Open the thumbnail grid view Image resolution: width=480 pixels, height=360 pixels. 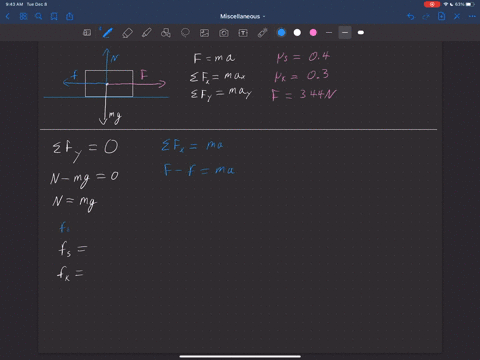coord(23,16)
